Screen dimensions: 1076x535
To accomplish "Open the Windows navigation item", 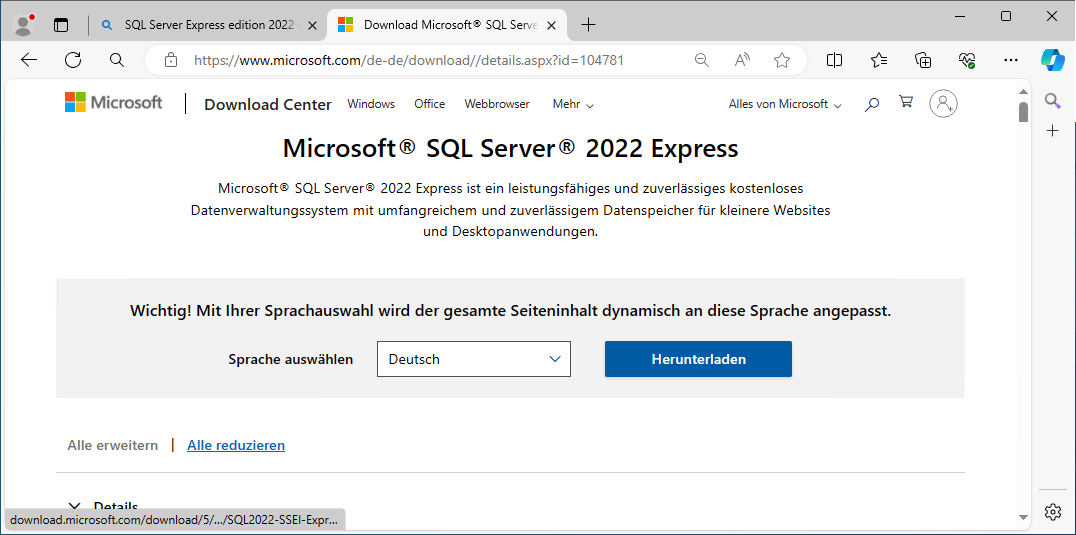I will (x=371, y=104).
